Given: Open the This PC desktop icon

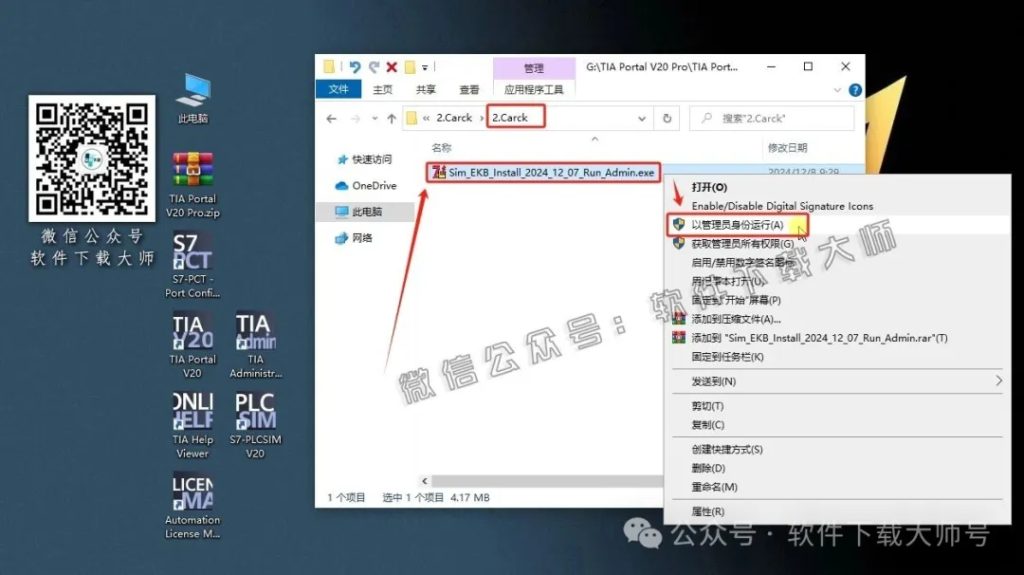Looking at the screenshot, I should (x=193, y=98).
